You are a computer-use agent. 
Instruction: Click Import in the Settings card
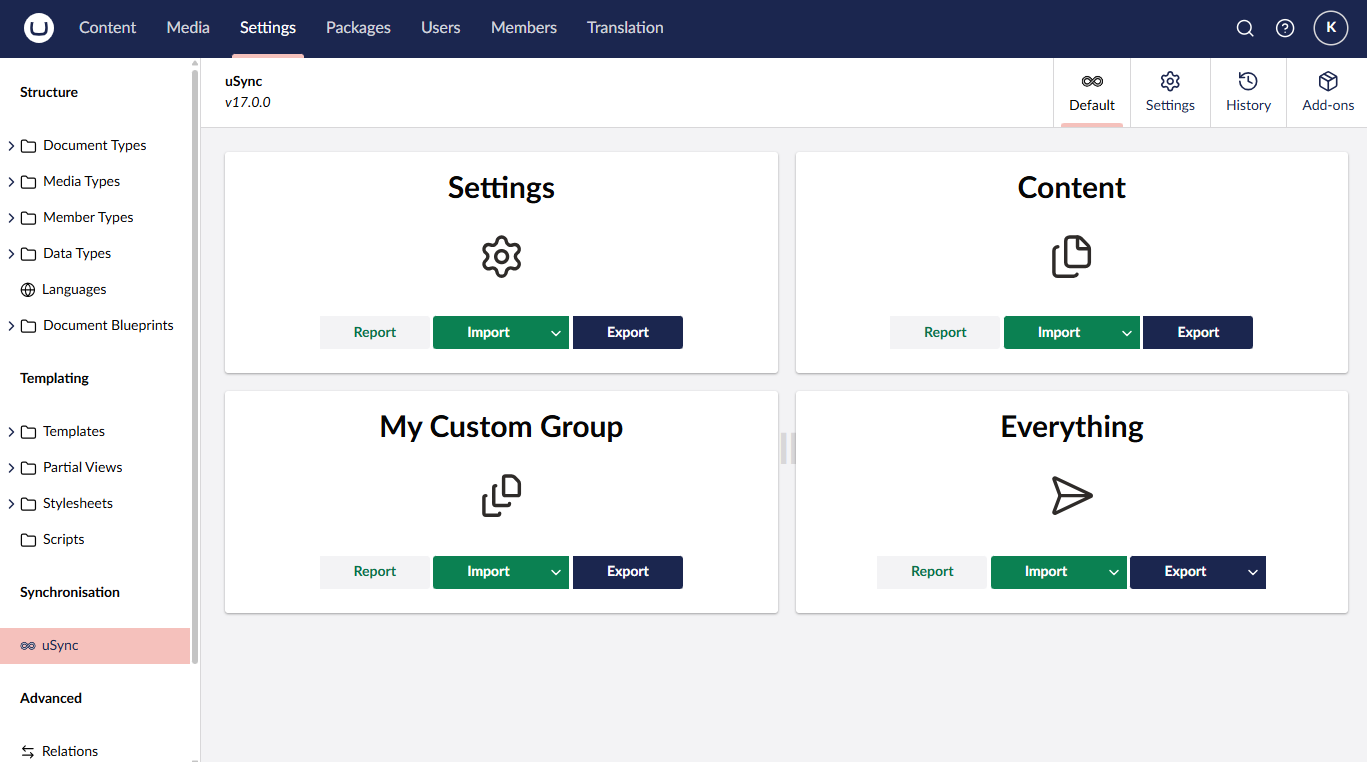click(x=489, y=333)
